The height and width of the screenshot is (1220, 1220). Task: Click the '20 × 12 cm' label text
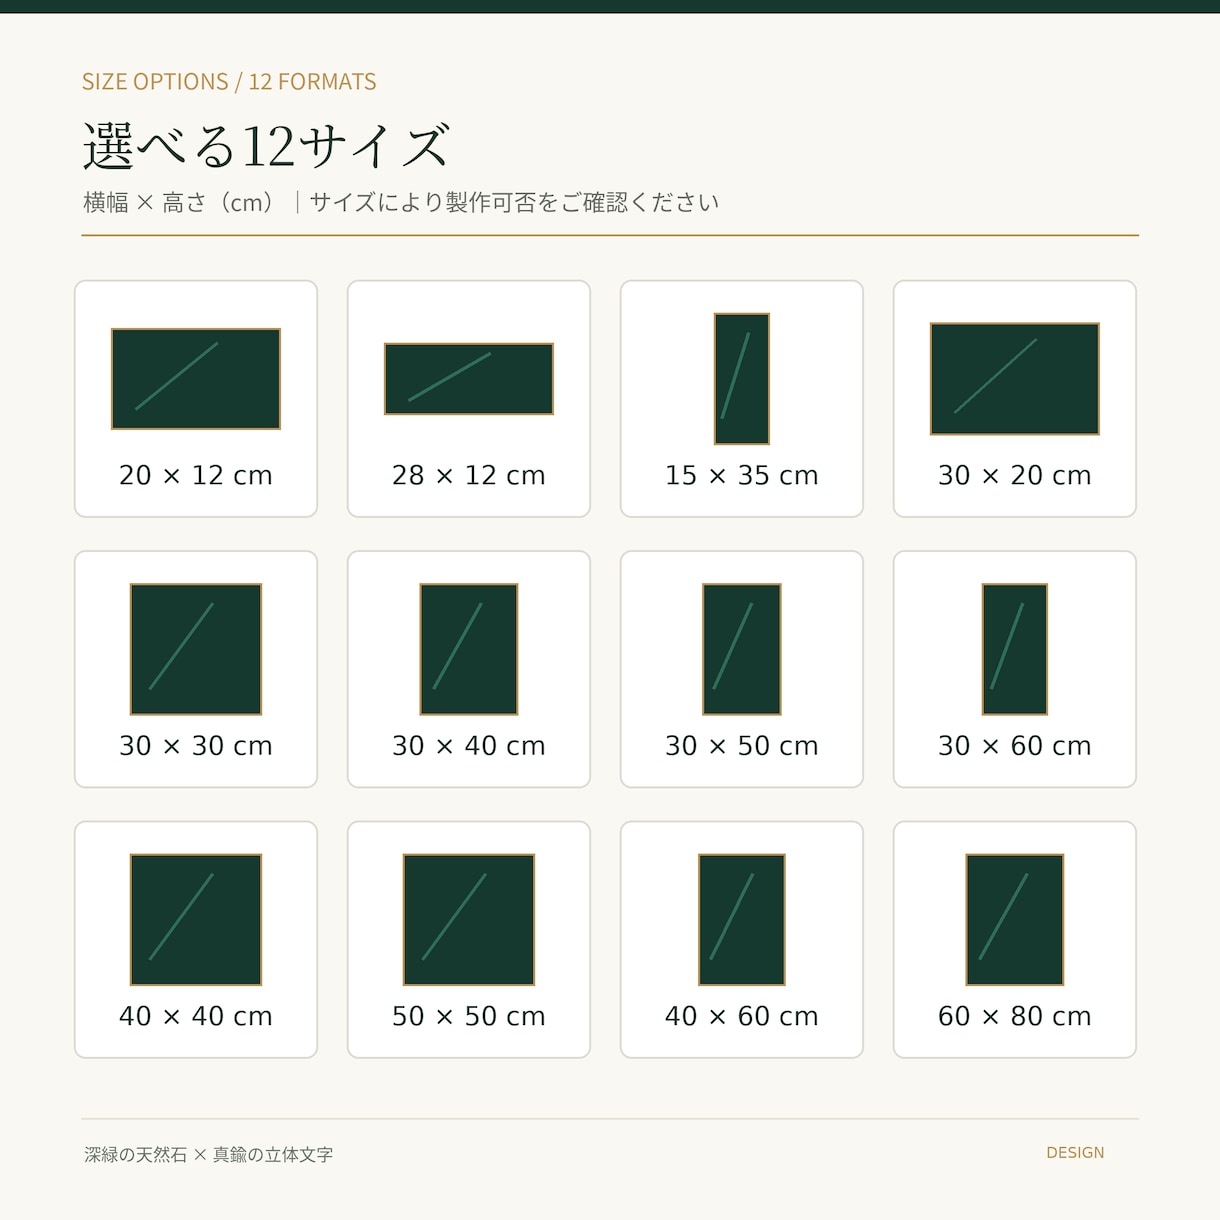[196, 475]
